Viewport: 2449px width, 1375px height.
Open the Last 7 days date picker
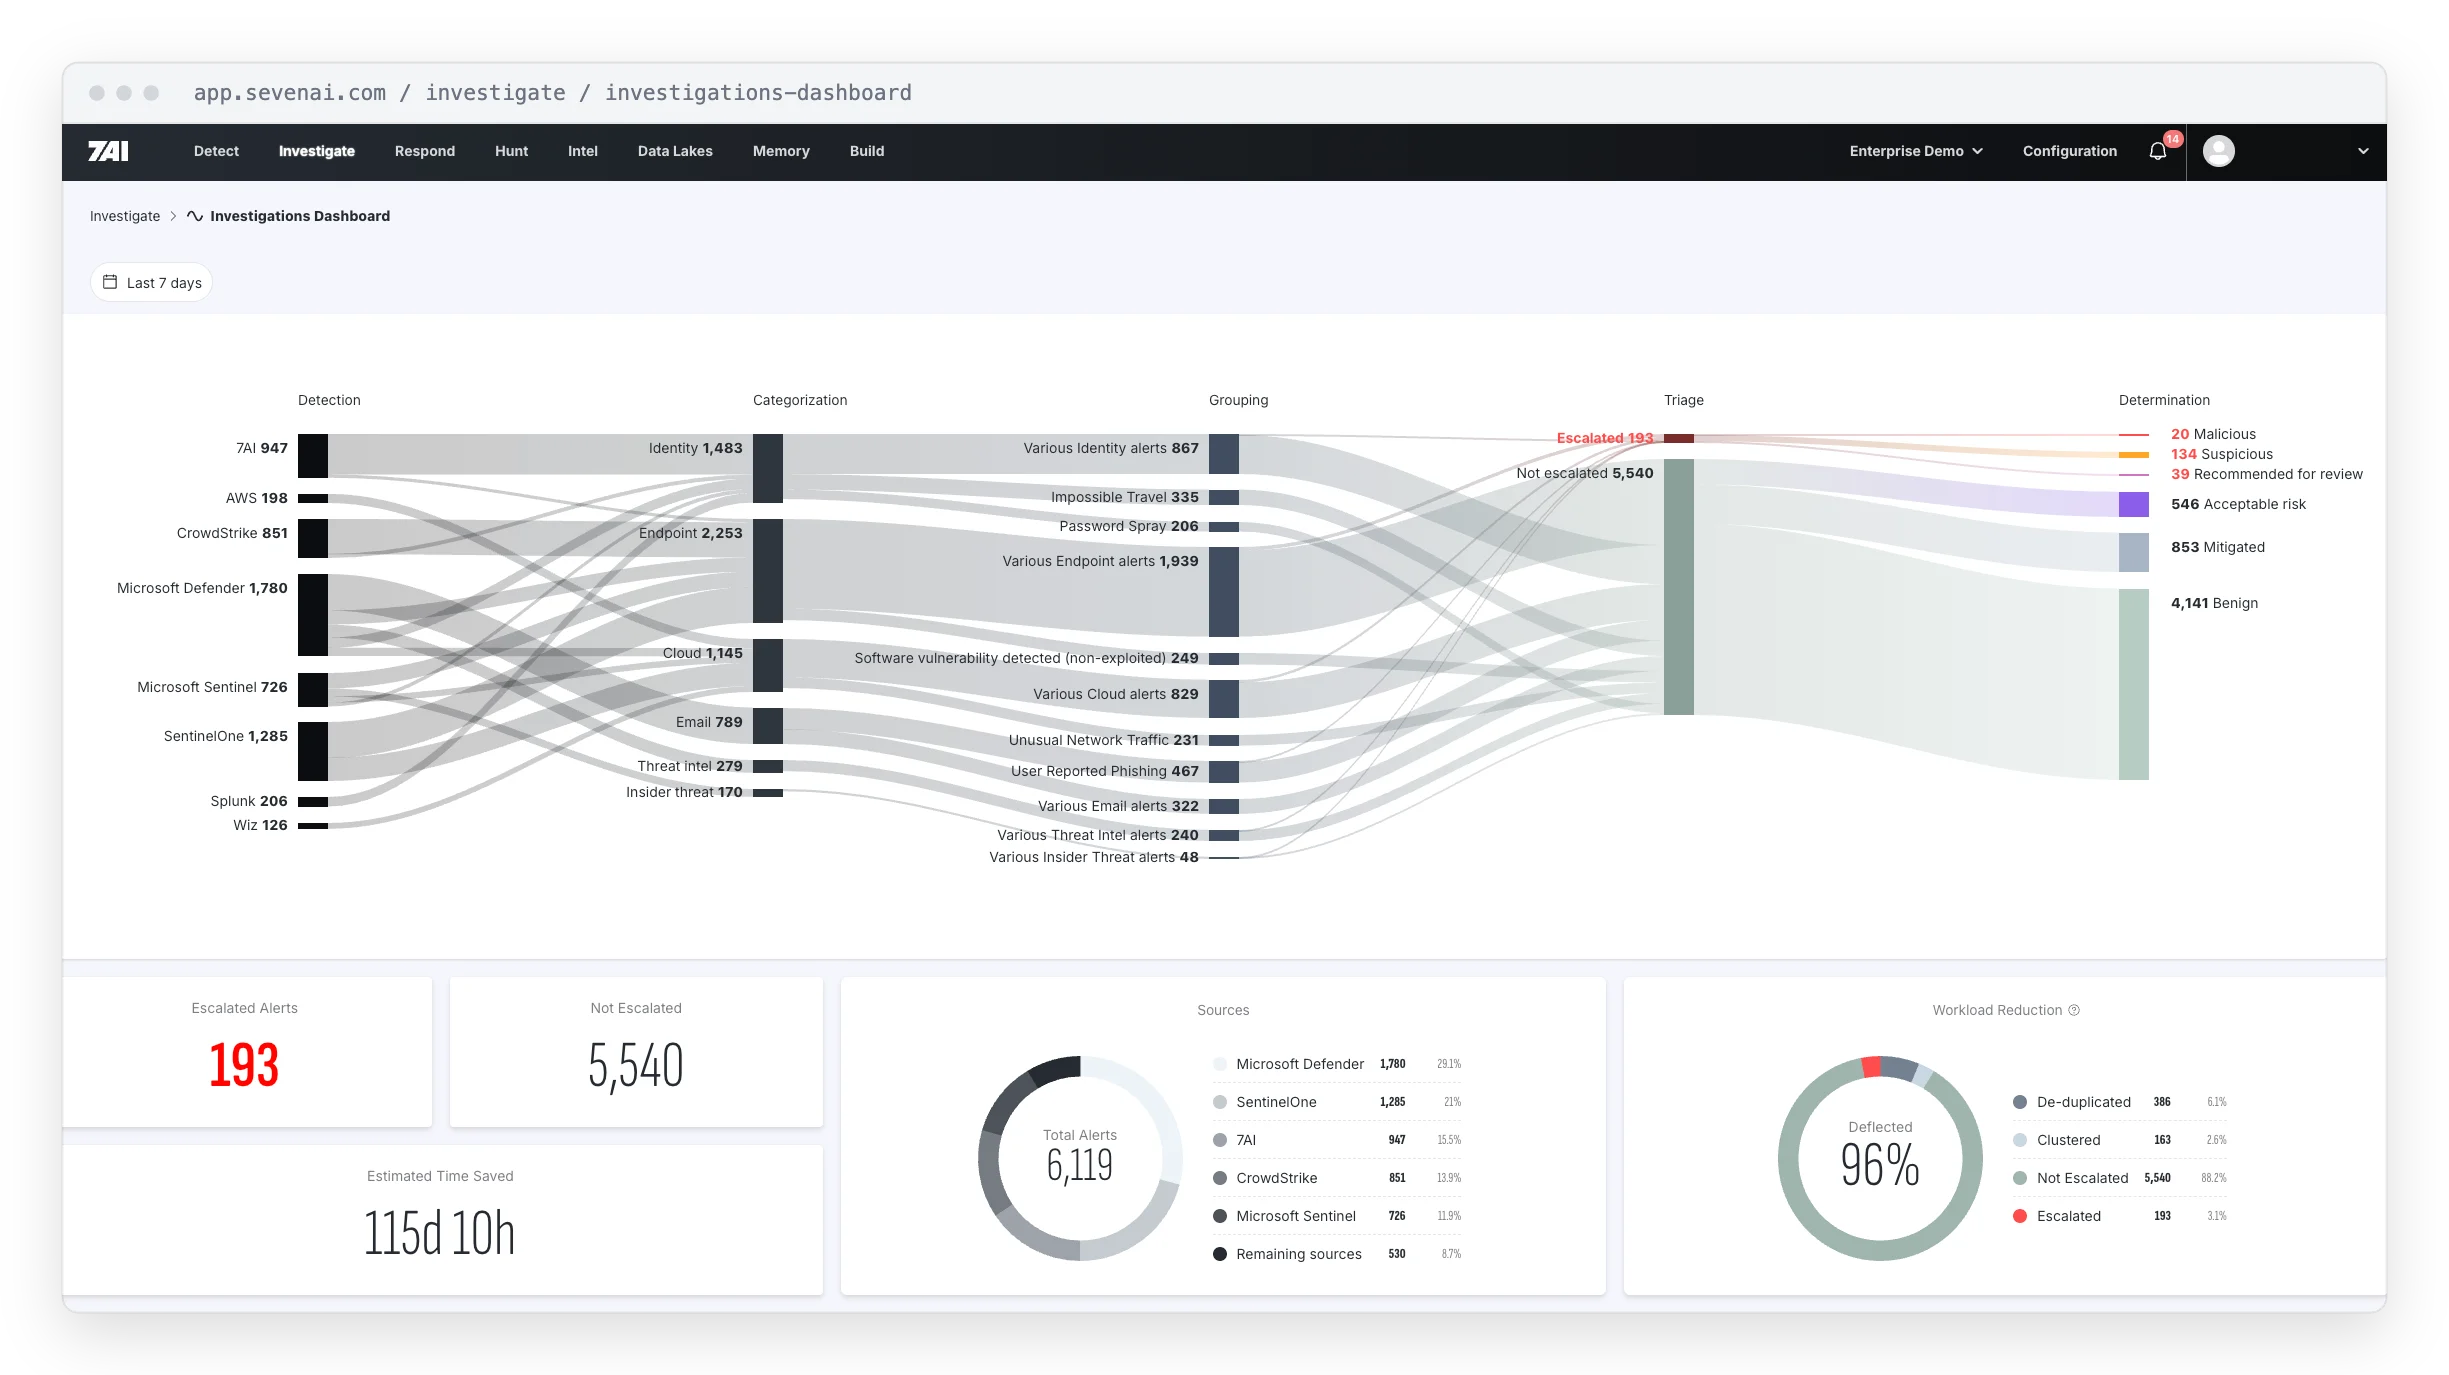click(x=152, y=282)
